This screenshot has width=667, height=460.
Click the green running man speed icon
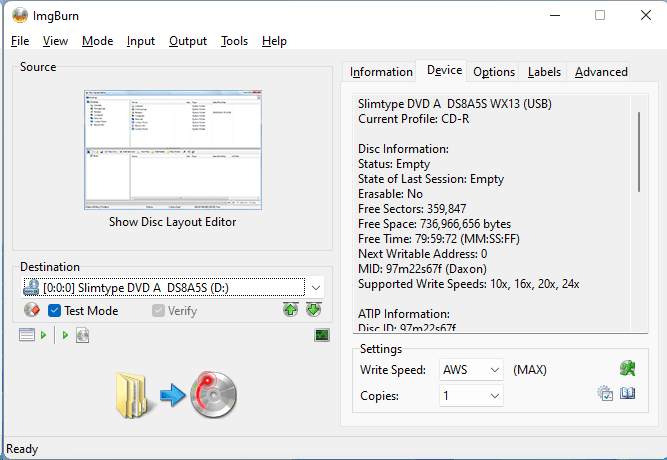(x=628, y=369)
